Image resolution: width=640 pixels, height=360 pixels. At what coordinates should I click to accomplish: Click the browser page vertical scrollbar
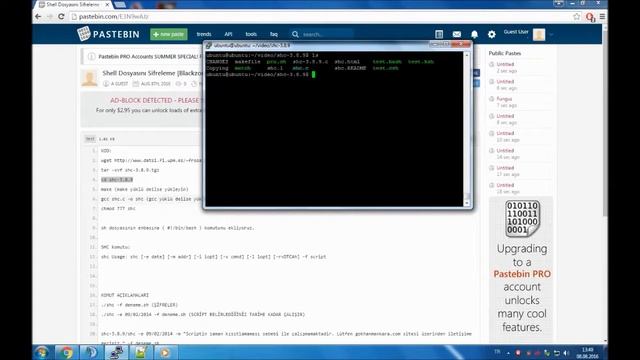pyautogui.click(x=604, y=122)
